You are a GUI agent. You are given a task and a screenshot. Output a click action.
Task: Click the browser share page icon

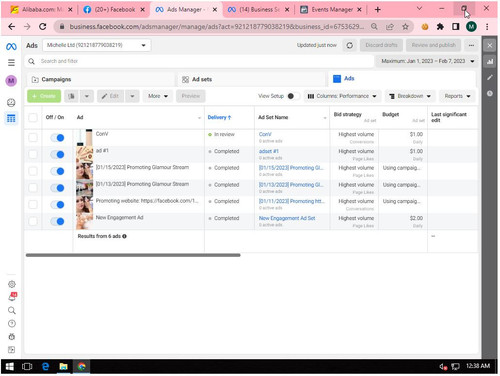[390, 27]
